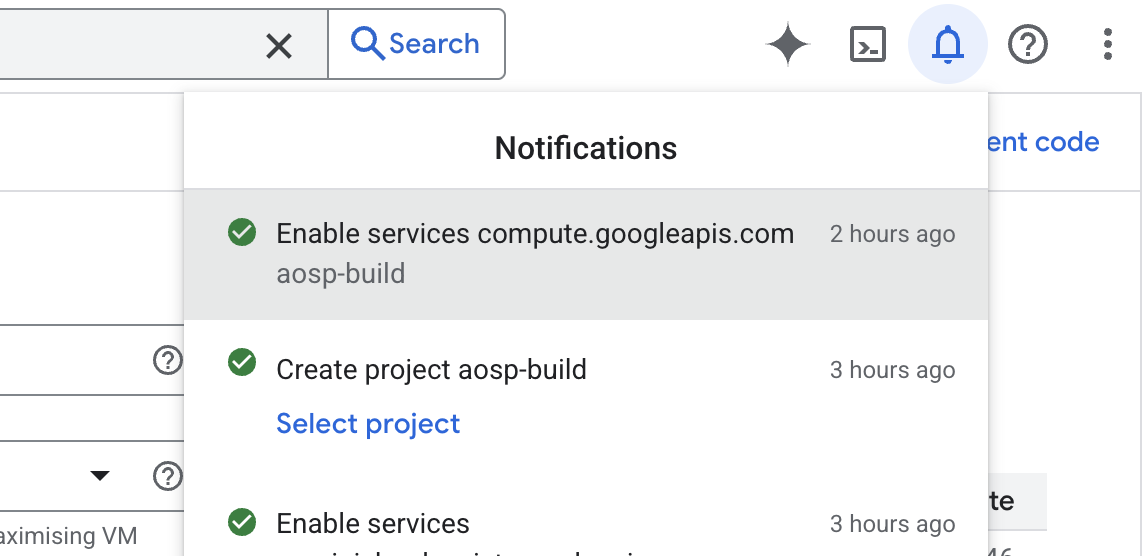Open the Create project aosp-build notification
Screen dimensions: 1142x556
[x=431, y=370]
